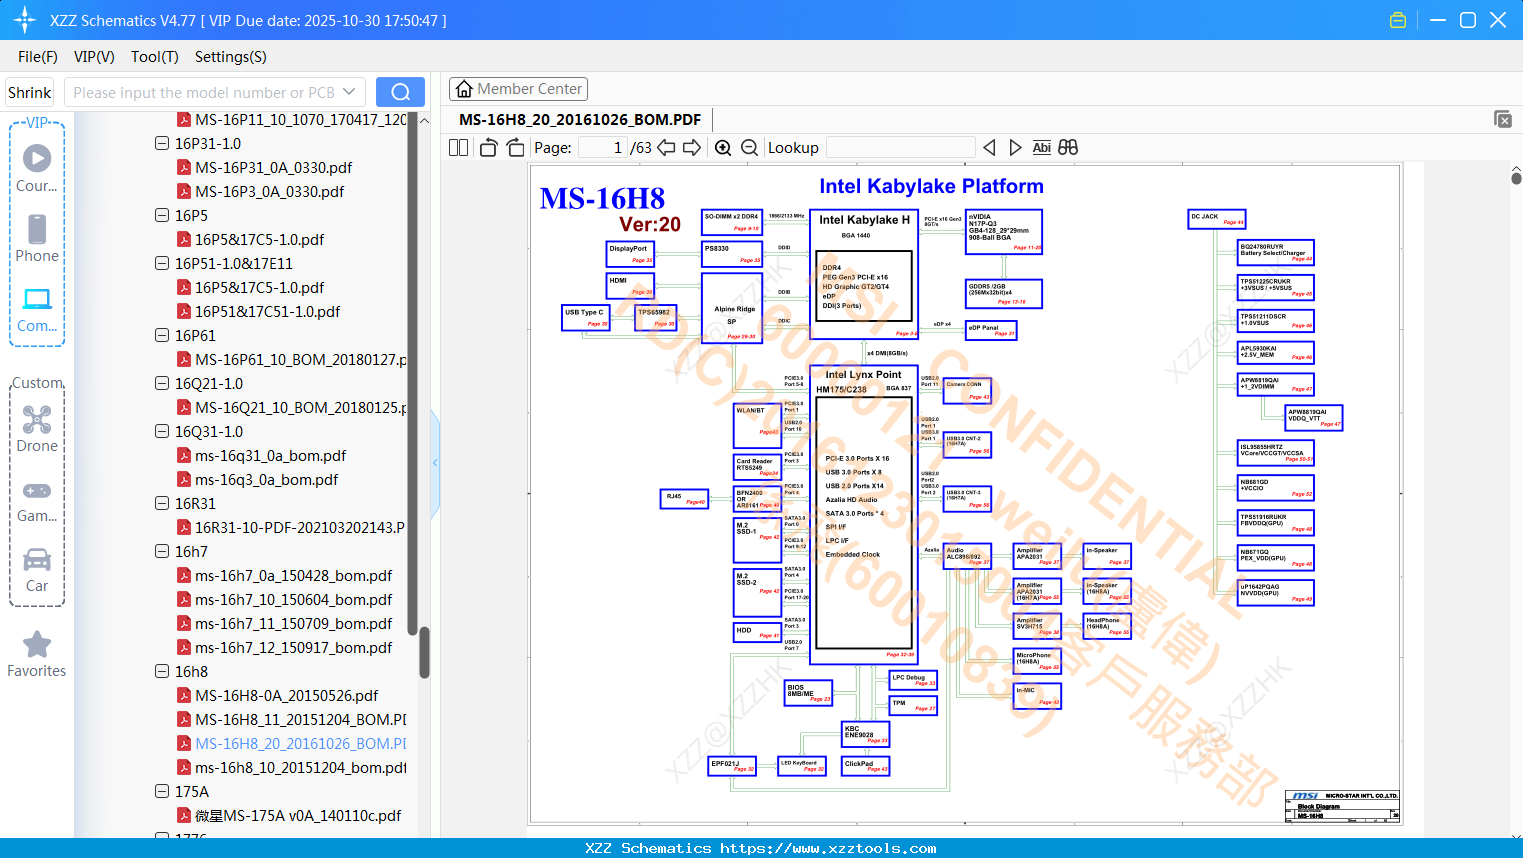Image resolution: width=1523 pixels, height=858 pixels.
Task: Open MS-16H8-0A_20150526.pdf
Action: [286, 695]
